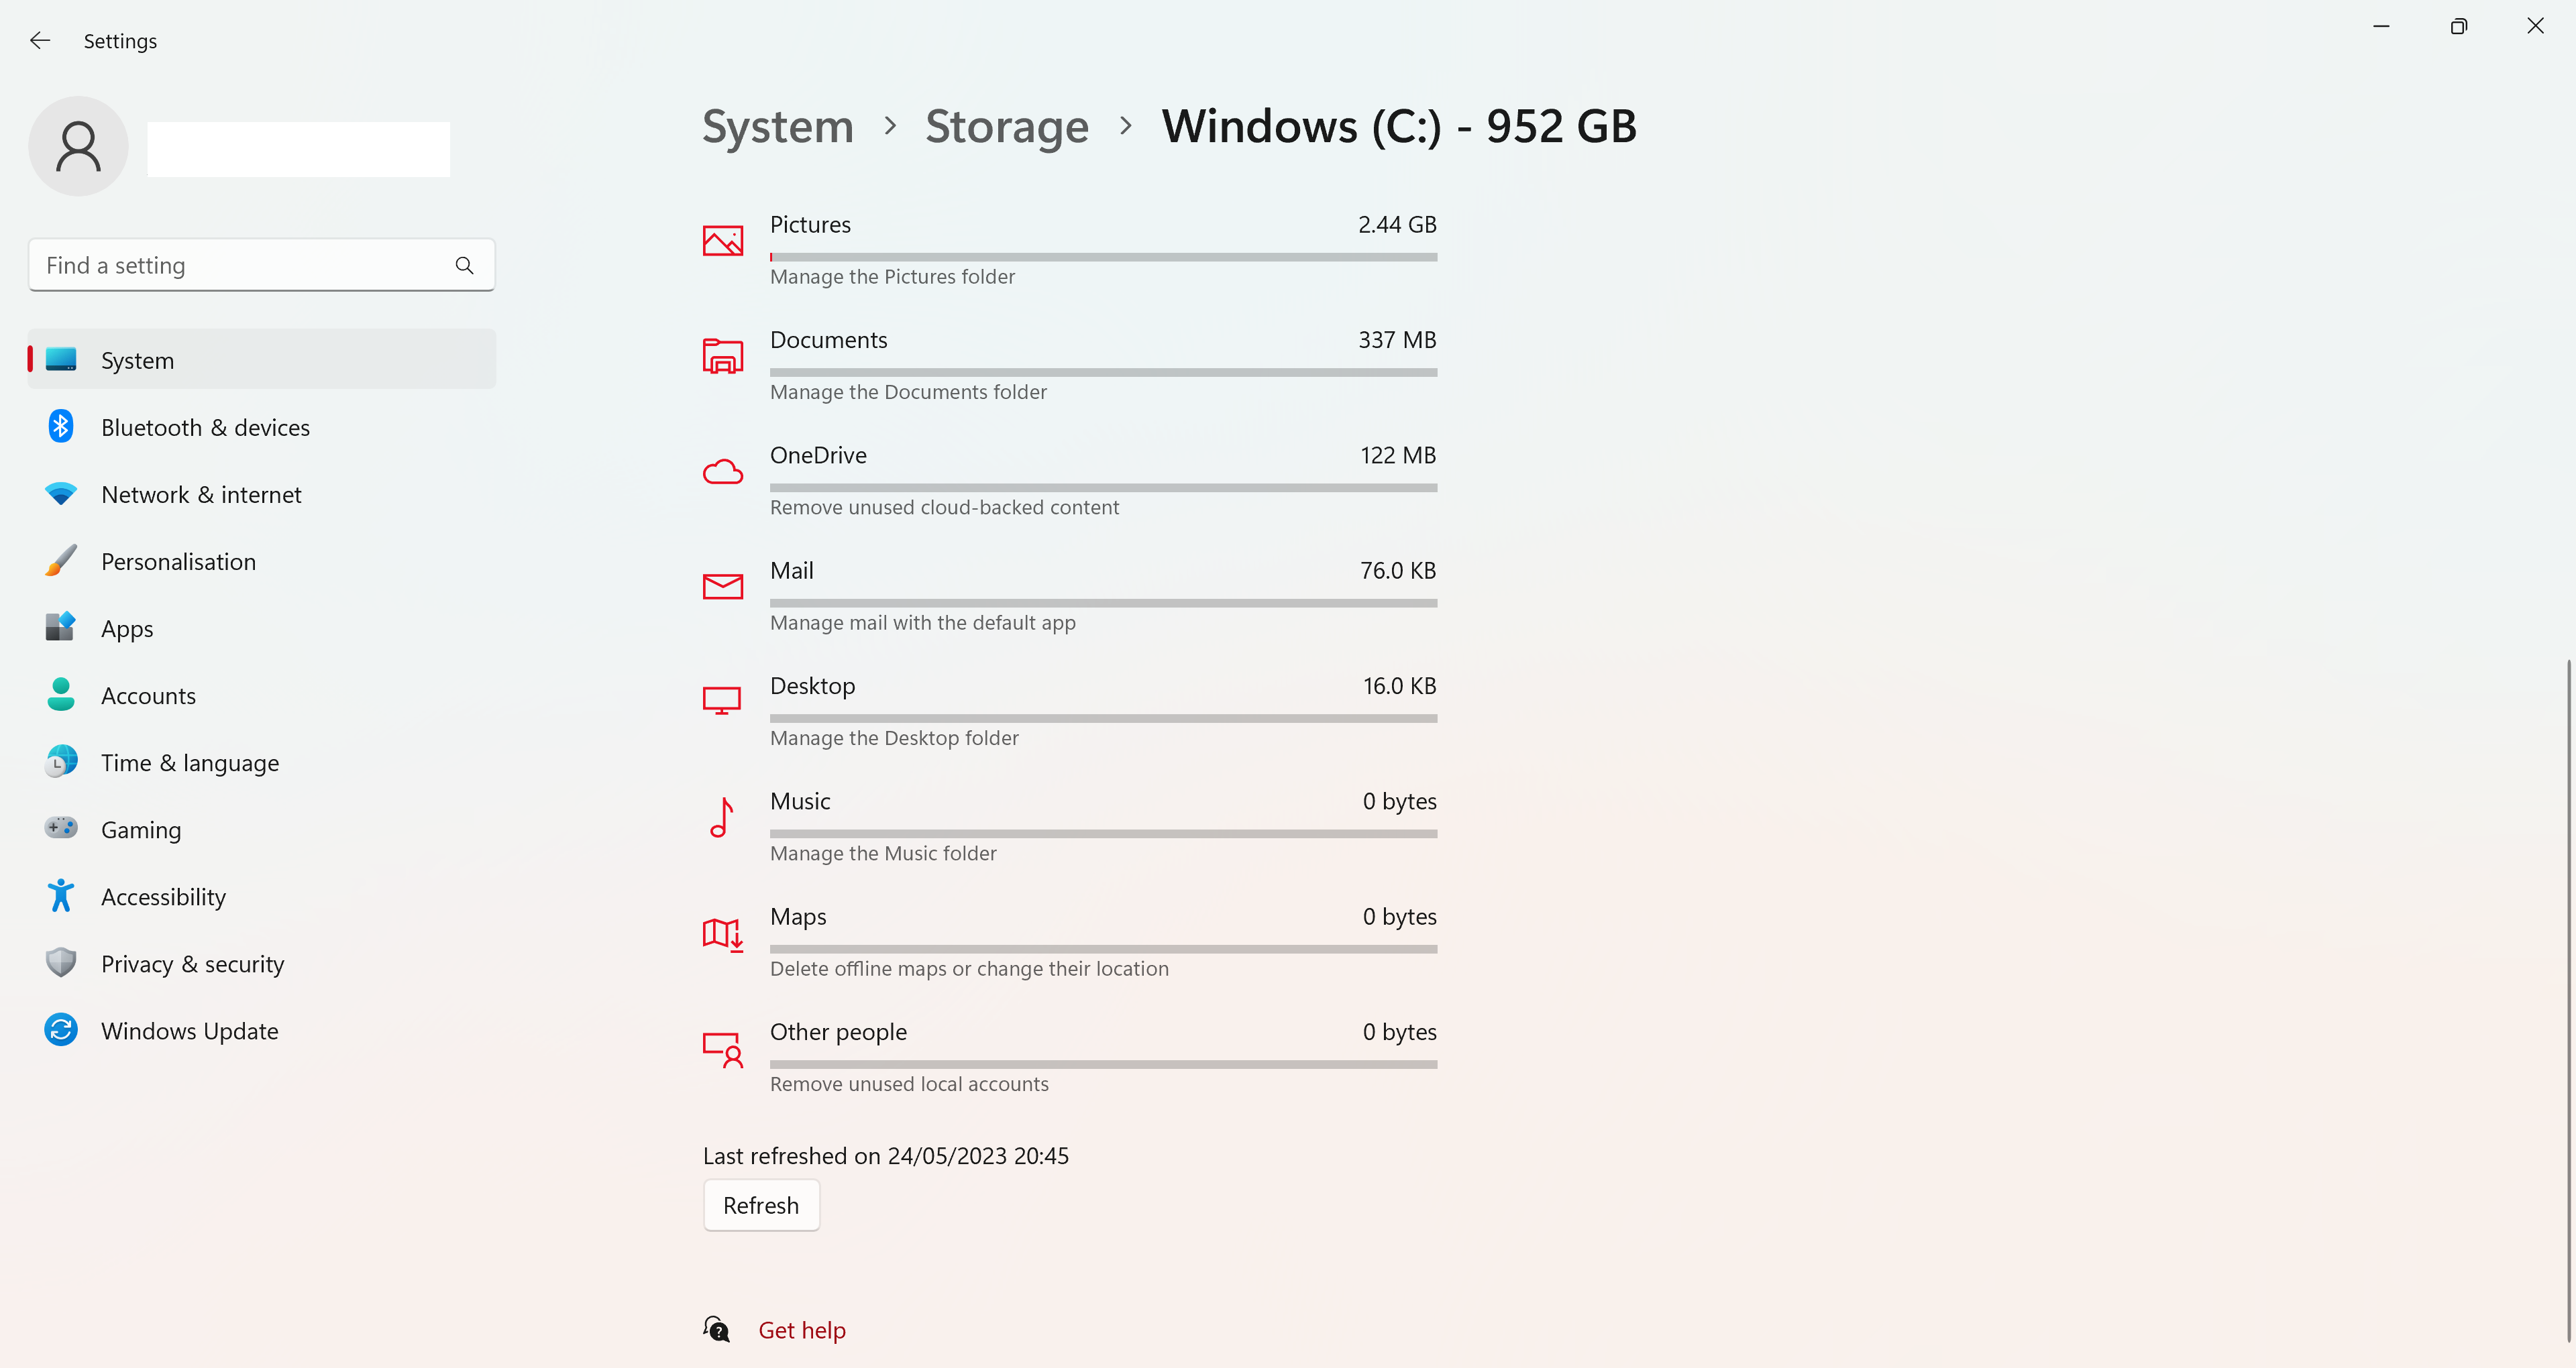Click the user profile avatar
The image size is (2576, 1368).
[x=78, y=145]
